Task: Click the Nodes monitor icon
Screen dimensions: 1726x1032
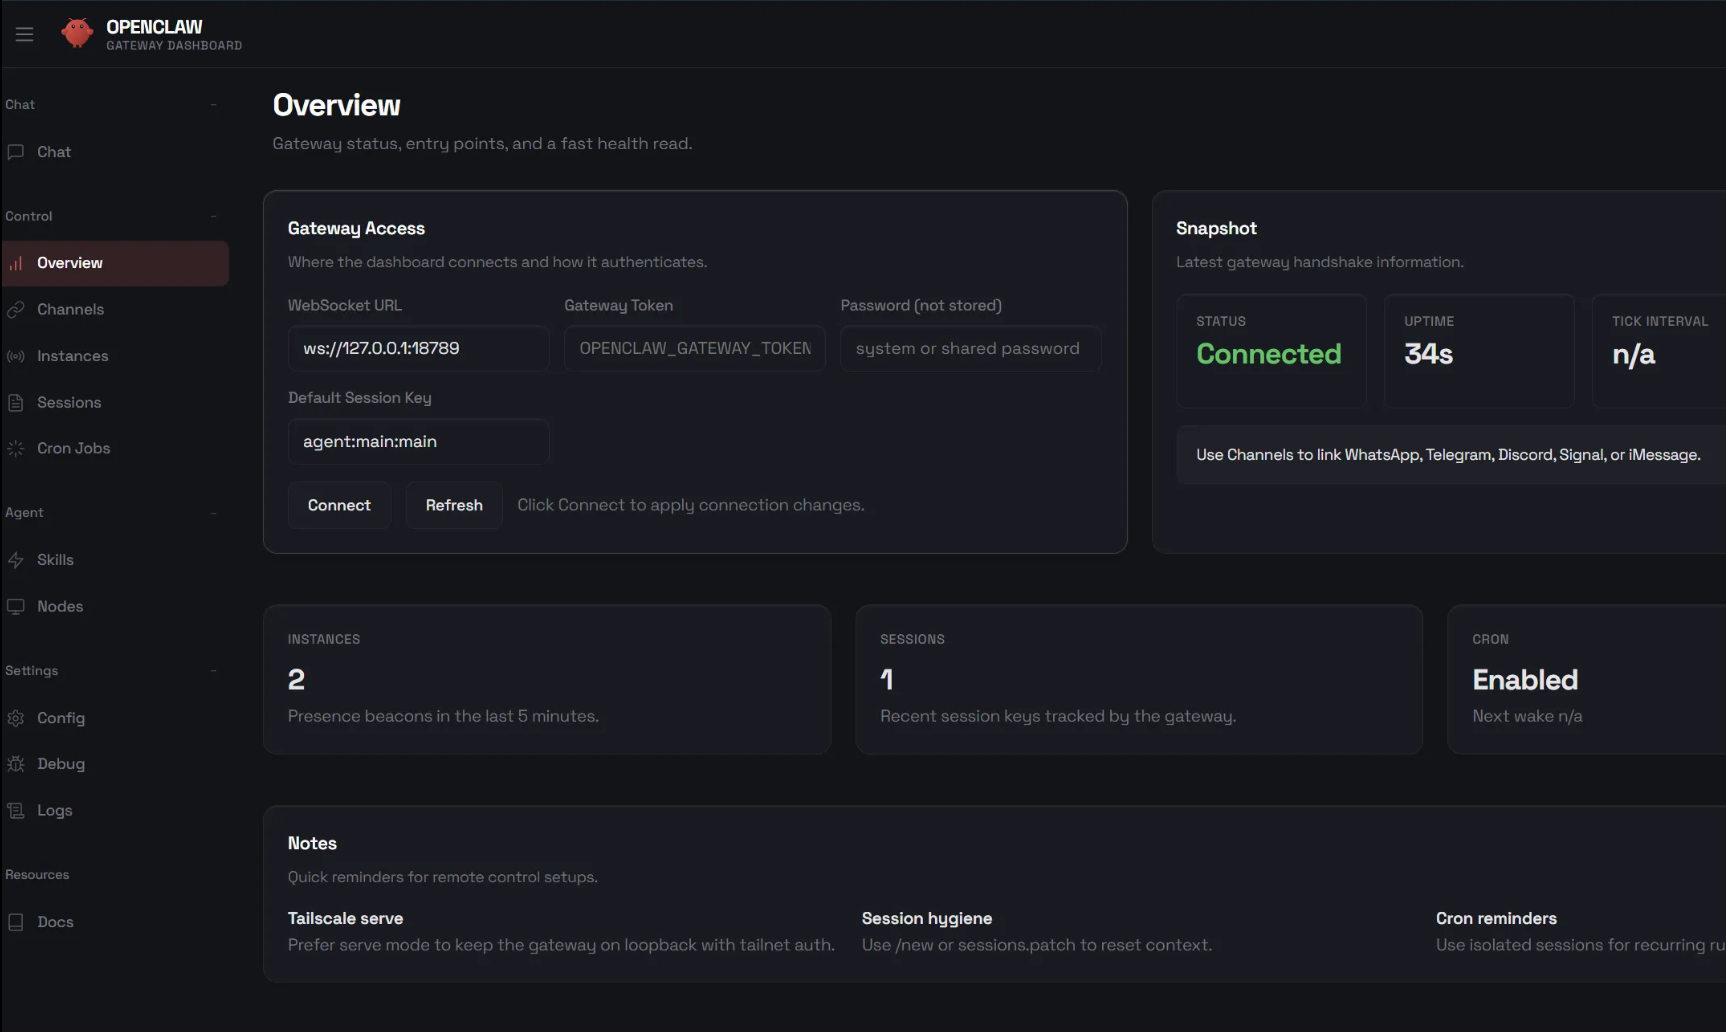Action: click(x=16, y=607)
